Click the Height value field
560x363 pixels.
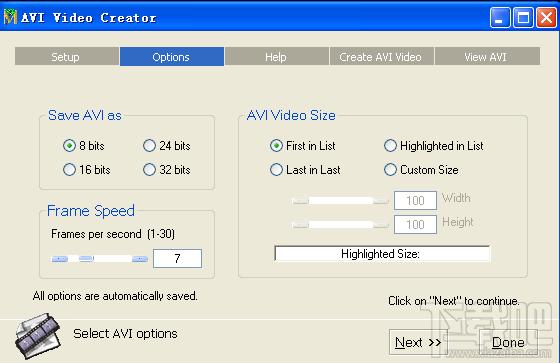(415, 224)
